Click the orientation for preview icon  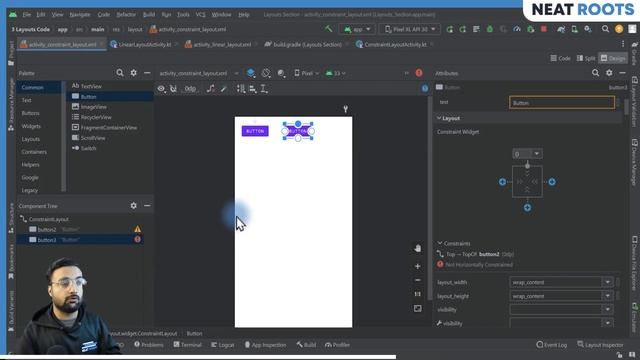click(266, 73)
